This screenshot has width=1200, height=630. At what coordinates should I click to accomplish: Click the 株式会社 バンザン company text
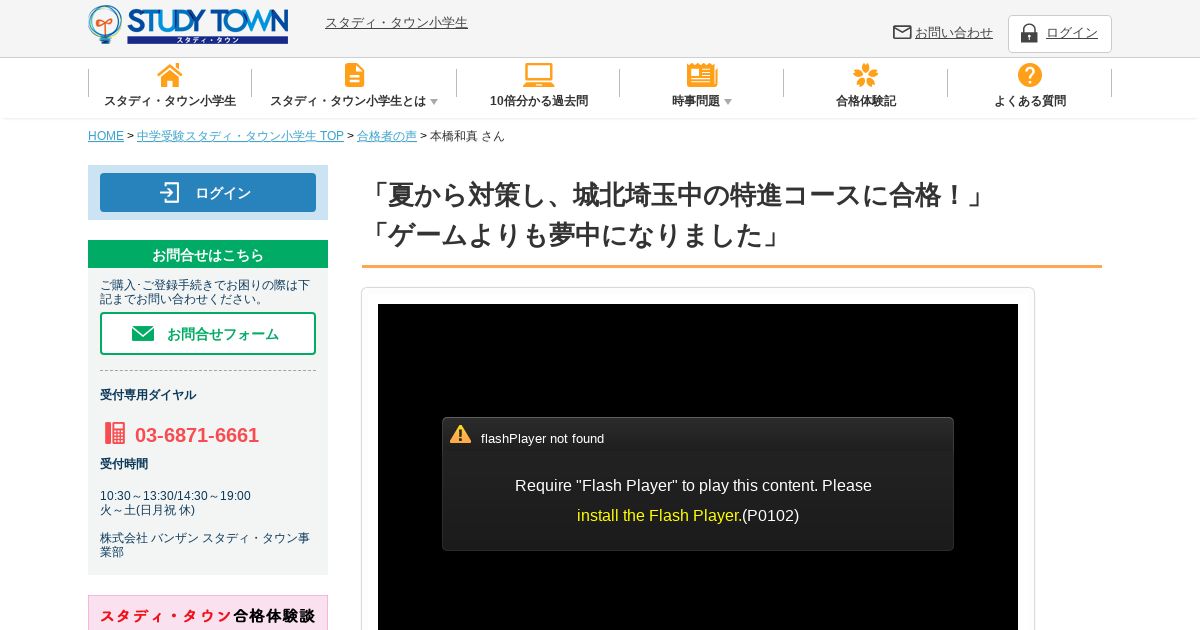(x=205, y=545)
